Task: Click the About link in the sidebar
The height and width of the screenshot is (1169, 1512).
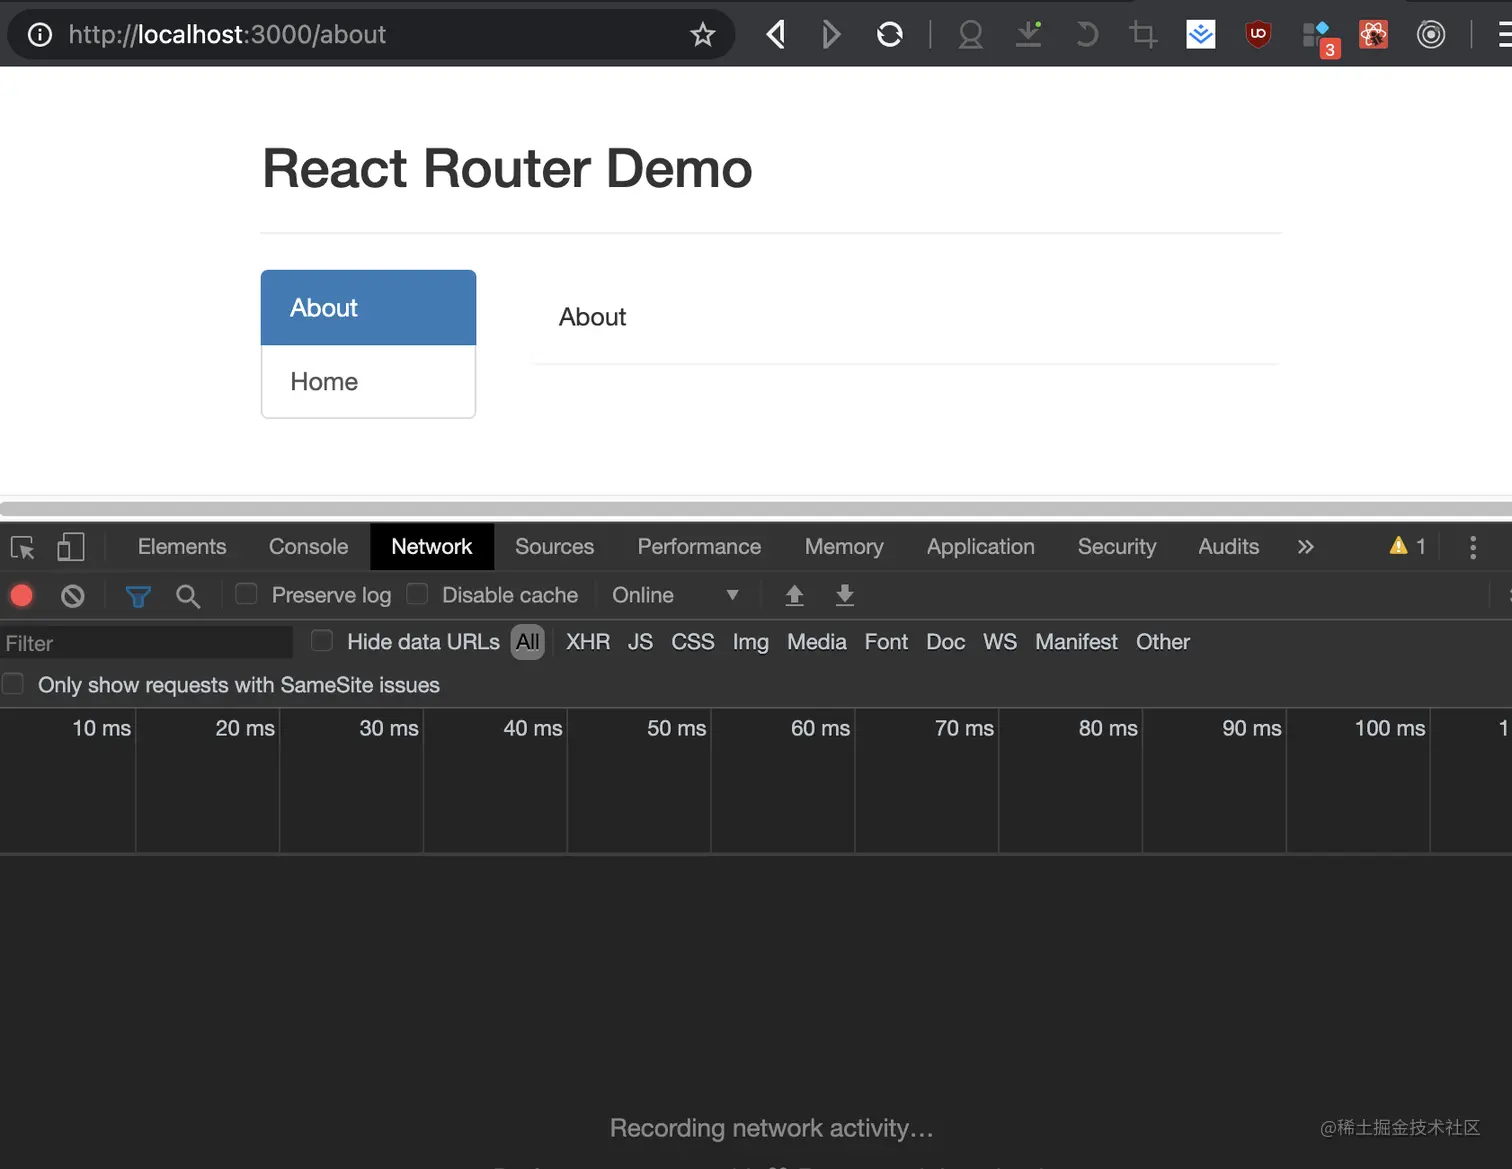Action: [368, 308]
